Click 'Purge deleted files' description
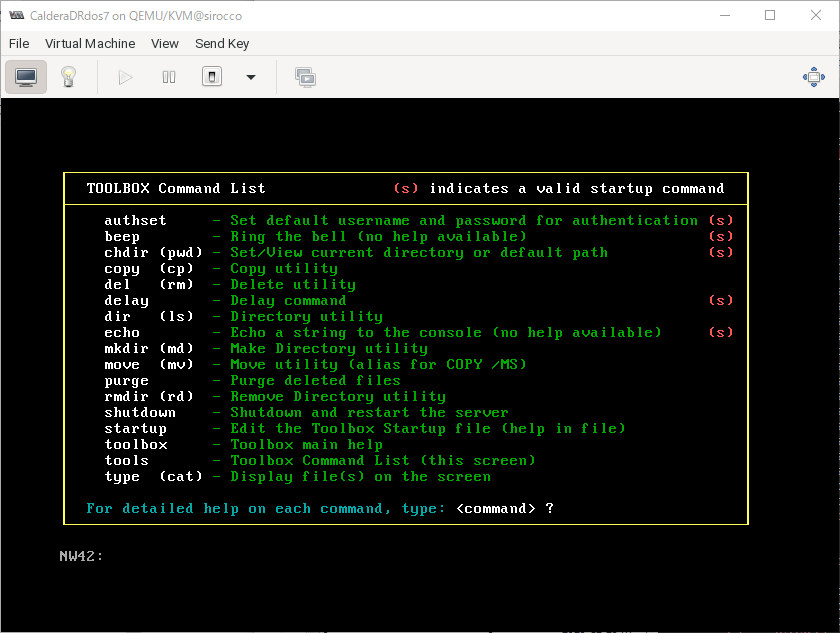Viewport: 840px width, 633px height. tap(316, 381)
